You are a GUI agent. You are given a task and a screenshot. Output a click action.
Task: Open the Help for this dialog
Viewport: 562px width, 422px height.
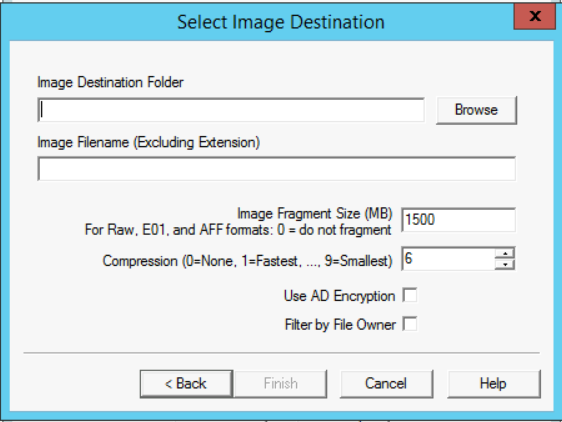click(x=494, y=384)
